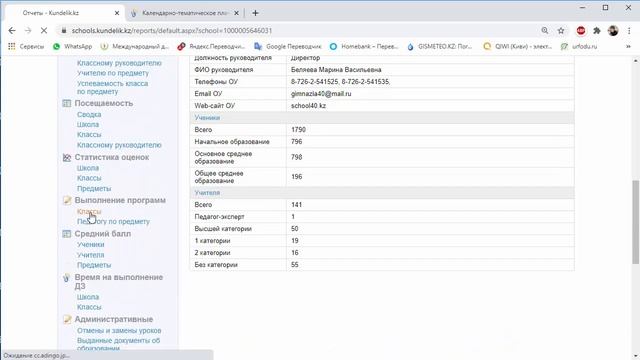The image size is (640, 360).
Task: Open Предметы under Статистика оценок
Action: coord(94,189)
